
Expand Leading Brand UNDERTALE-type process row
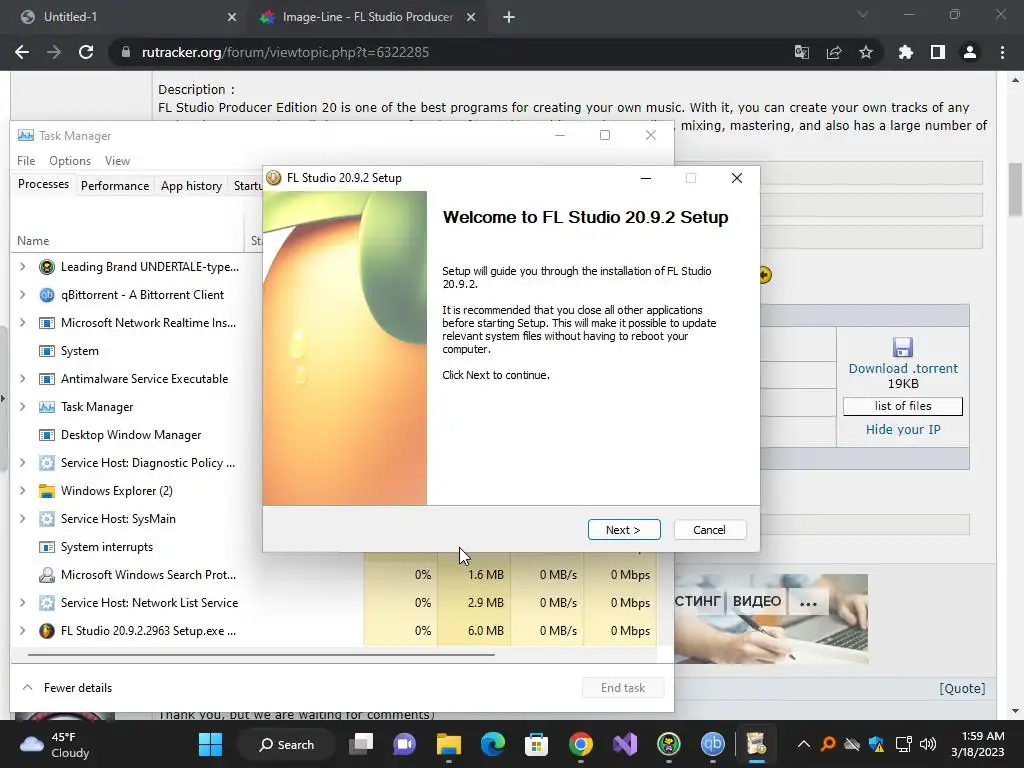23,266
